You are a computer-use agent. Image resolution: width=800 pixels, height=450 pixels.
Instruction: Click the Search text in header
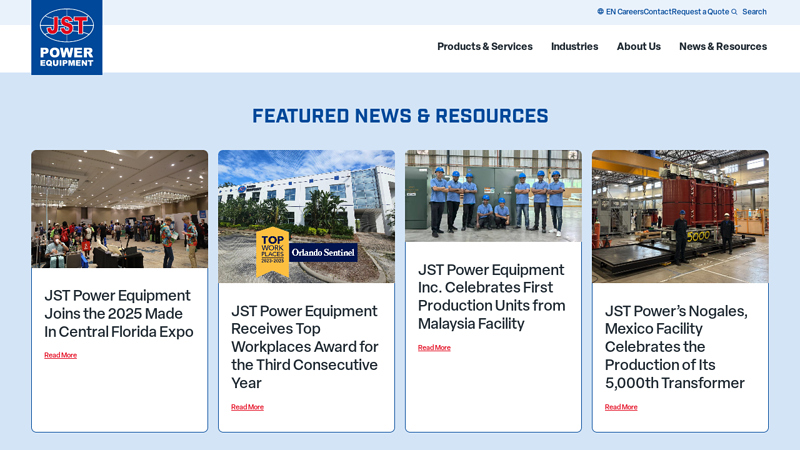pos(754,12)
